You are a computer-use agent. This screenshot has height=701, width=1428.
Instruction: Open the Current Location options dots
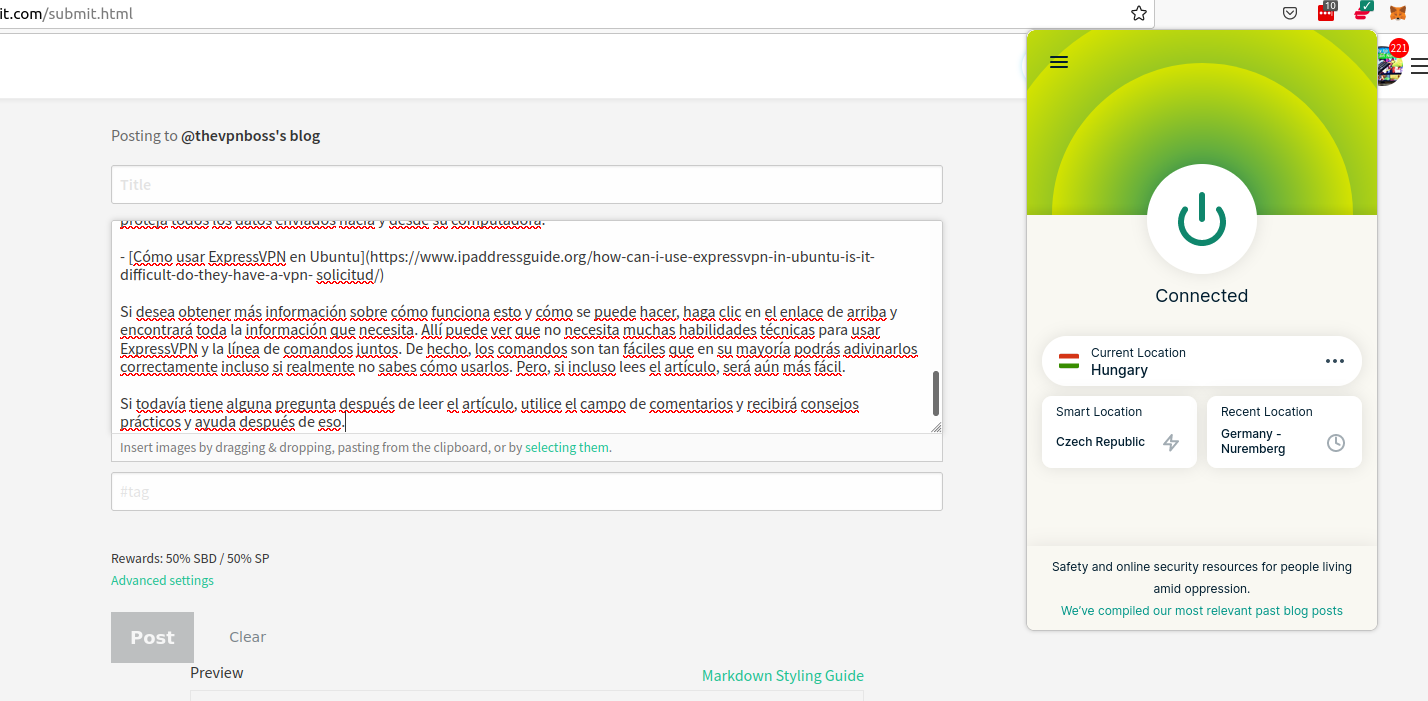[1334, 361]
